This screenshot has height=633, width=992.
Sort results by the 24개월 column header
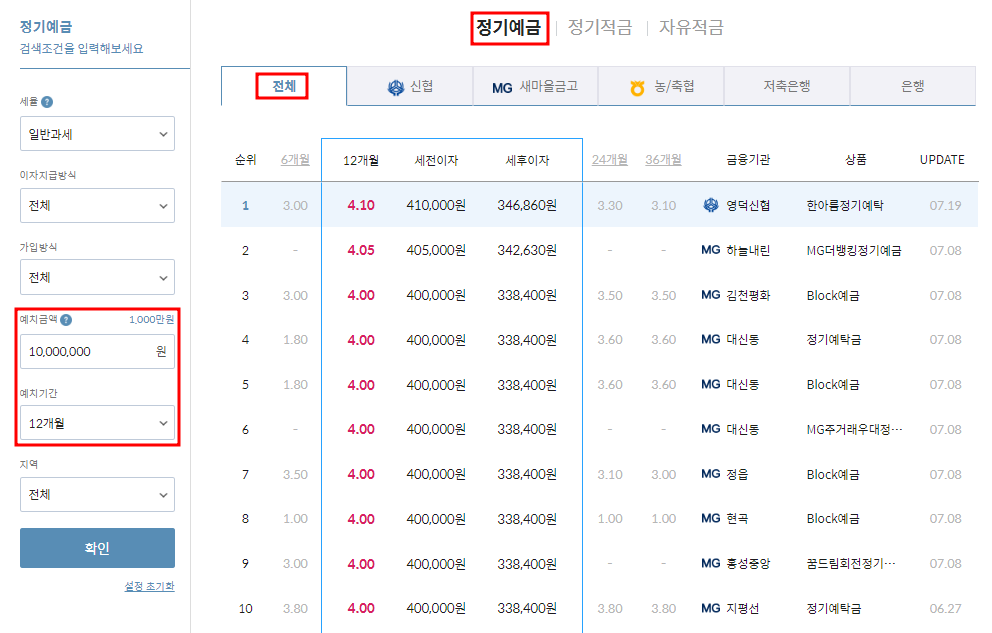pos(610,158)
